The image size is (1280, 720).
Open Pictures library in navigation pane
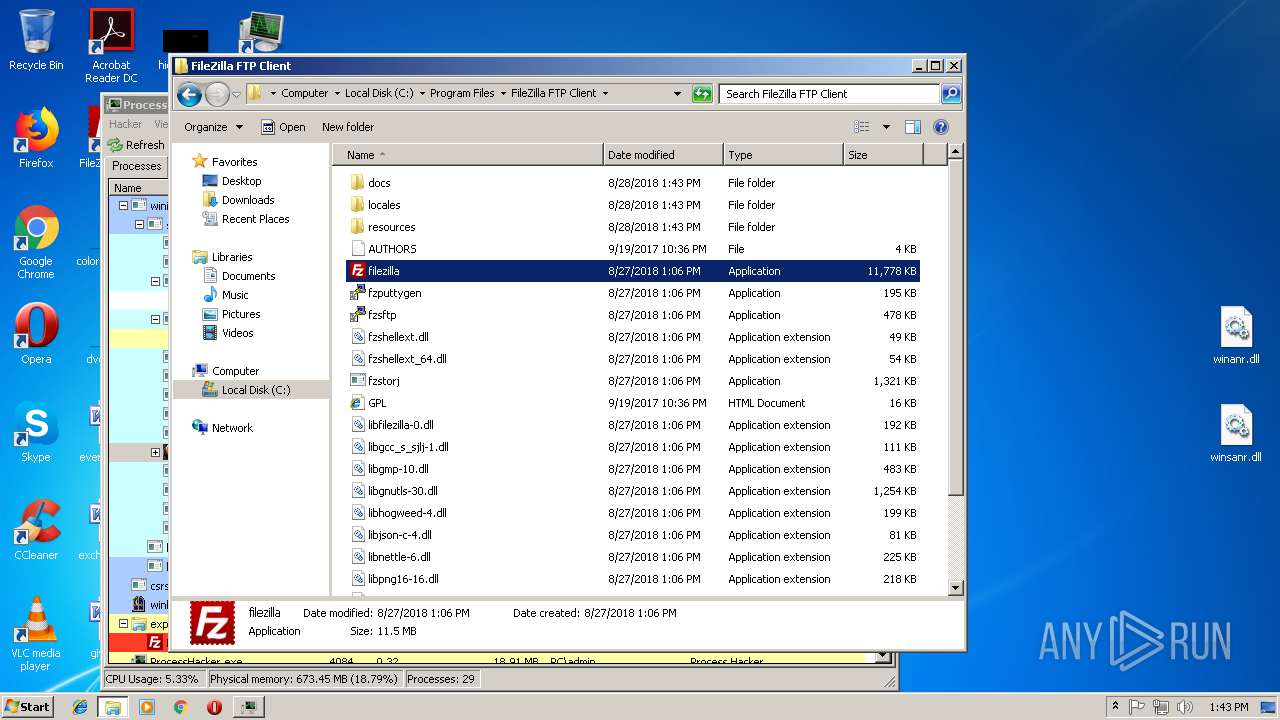point(241,314)
